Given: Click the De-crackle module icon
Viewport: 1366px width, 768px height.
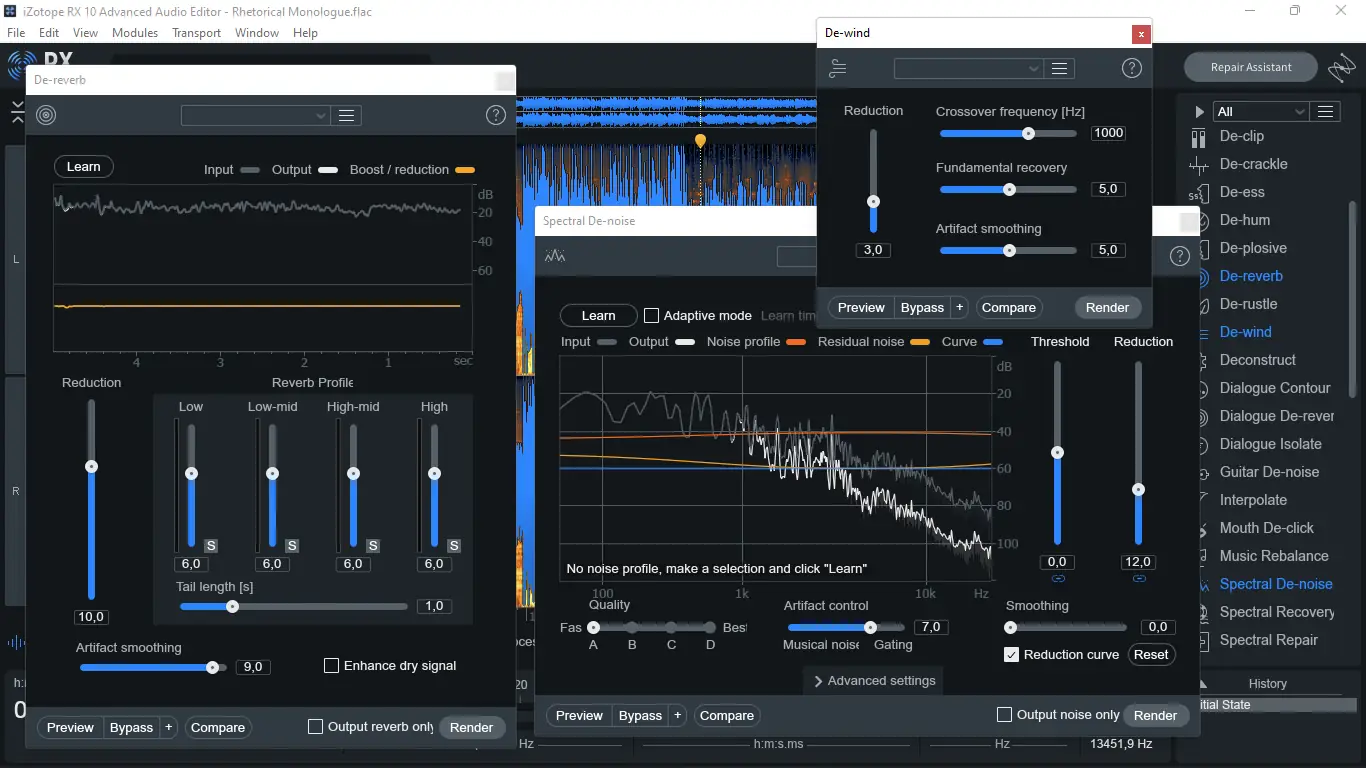Looking at the screenshot, I should click(x=1198, y=165).
